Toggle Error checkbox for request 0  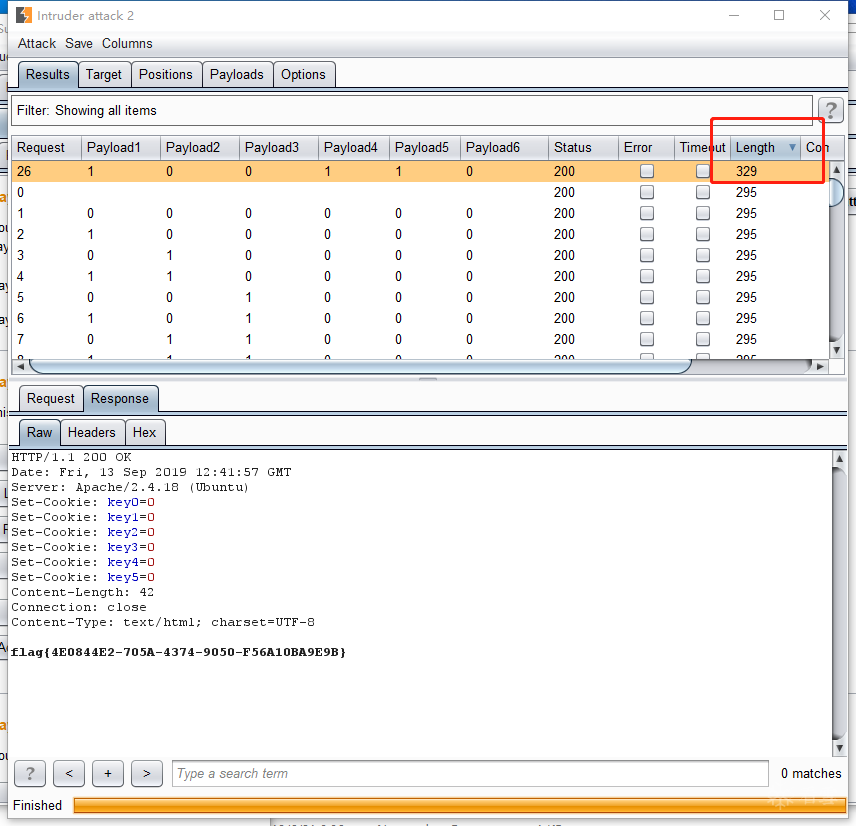point(647,192)
